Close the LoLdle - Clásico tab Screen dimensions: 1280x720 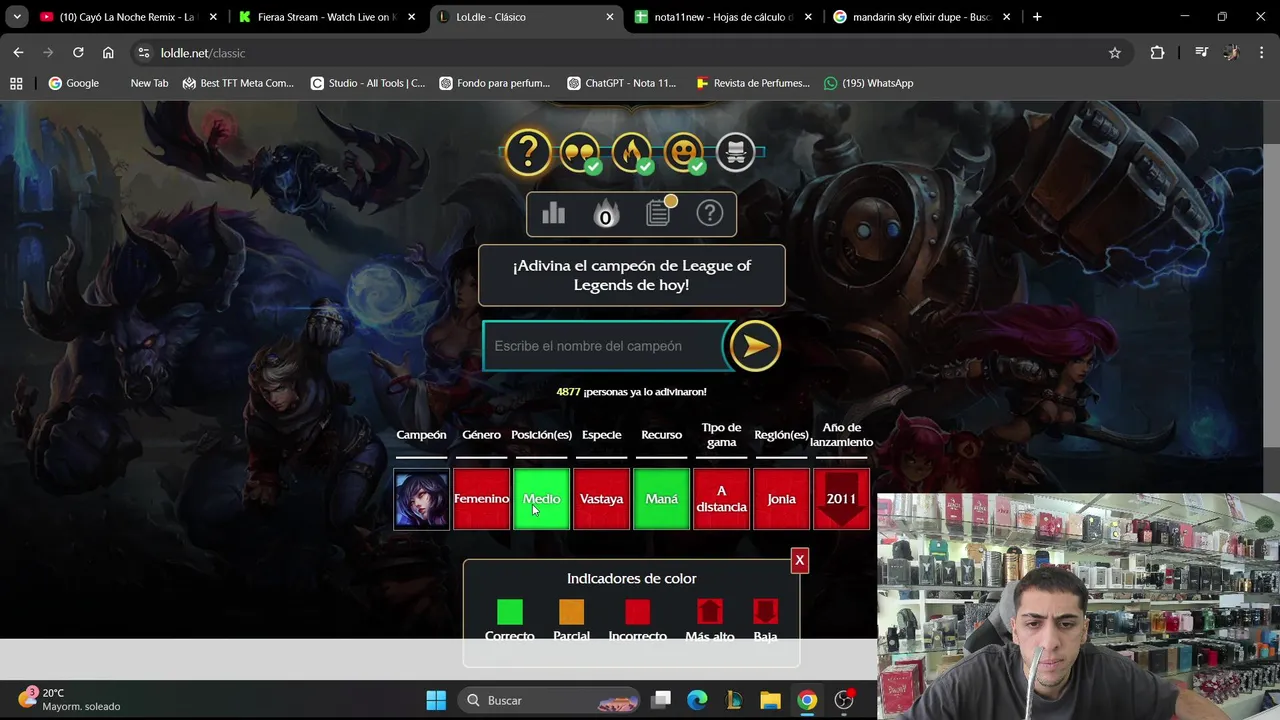coord(610,17)
